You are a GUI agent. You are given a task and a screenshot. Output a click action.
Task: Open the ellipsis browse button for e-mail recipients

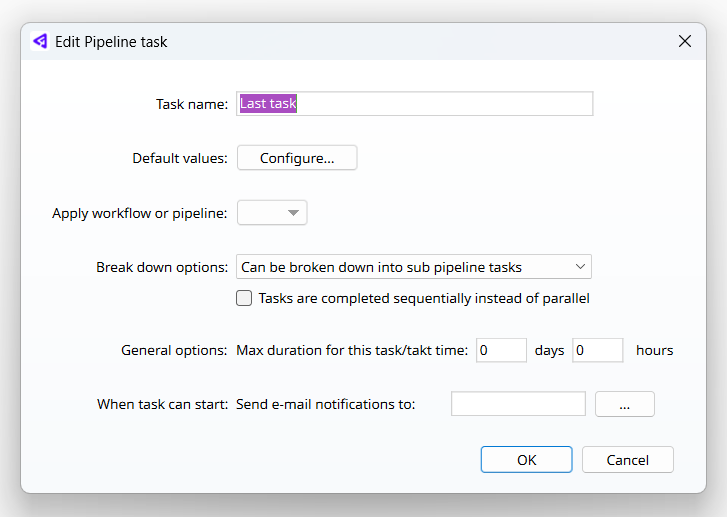[x=625, y=404]
